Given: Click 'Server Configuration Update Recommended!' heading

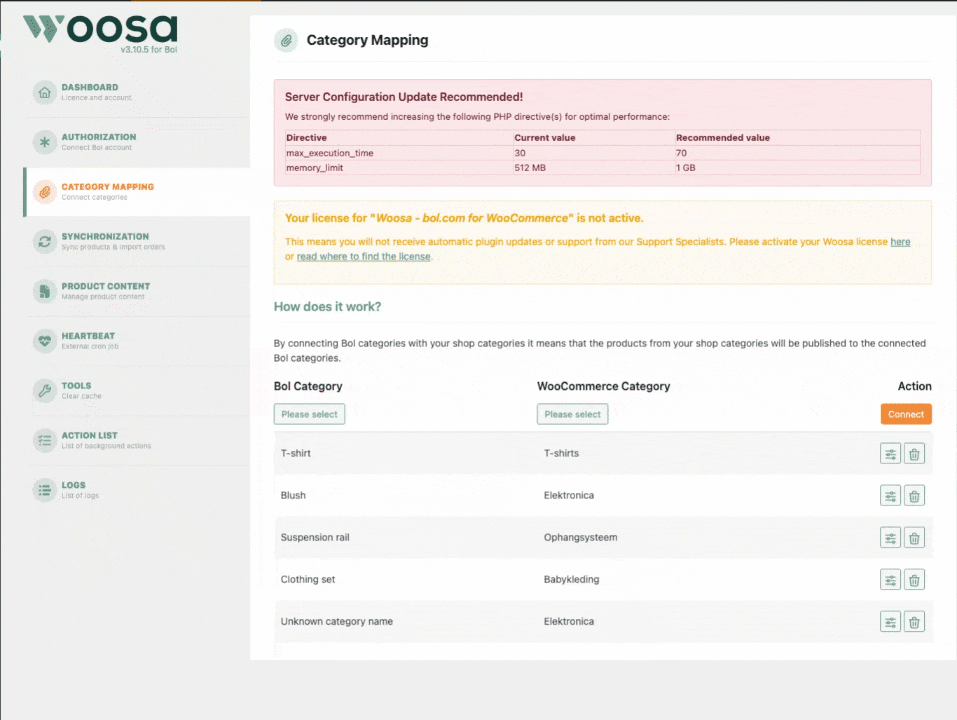Looking at the screenshot, I should (x=404, y=97).
